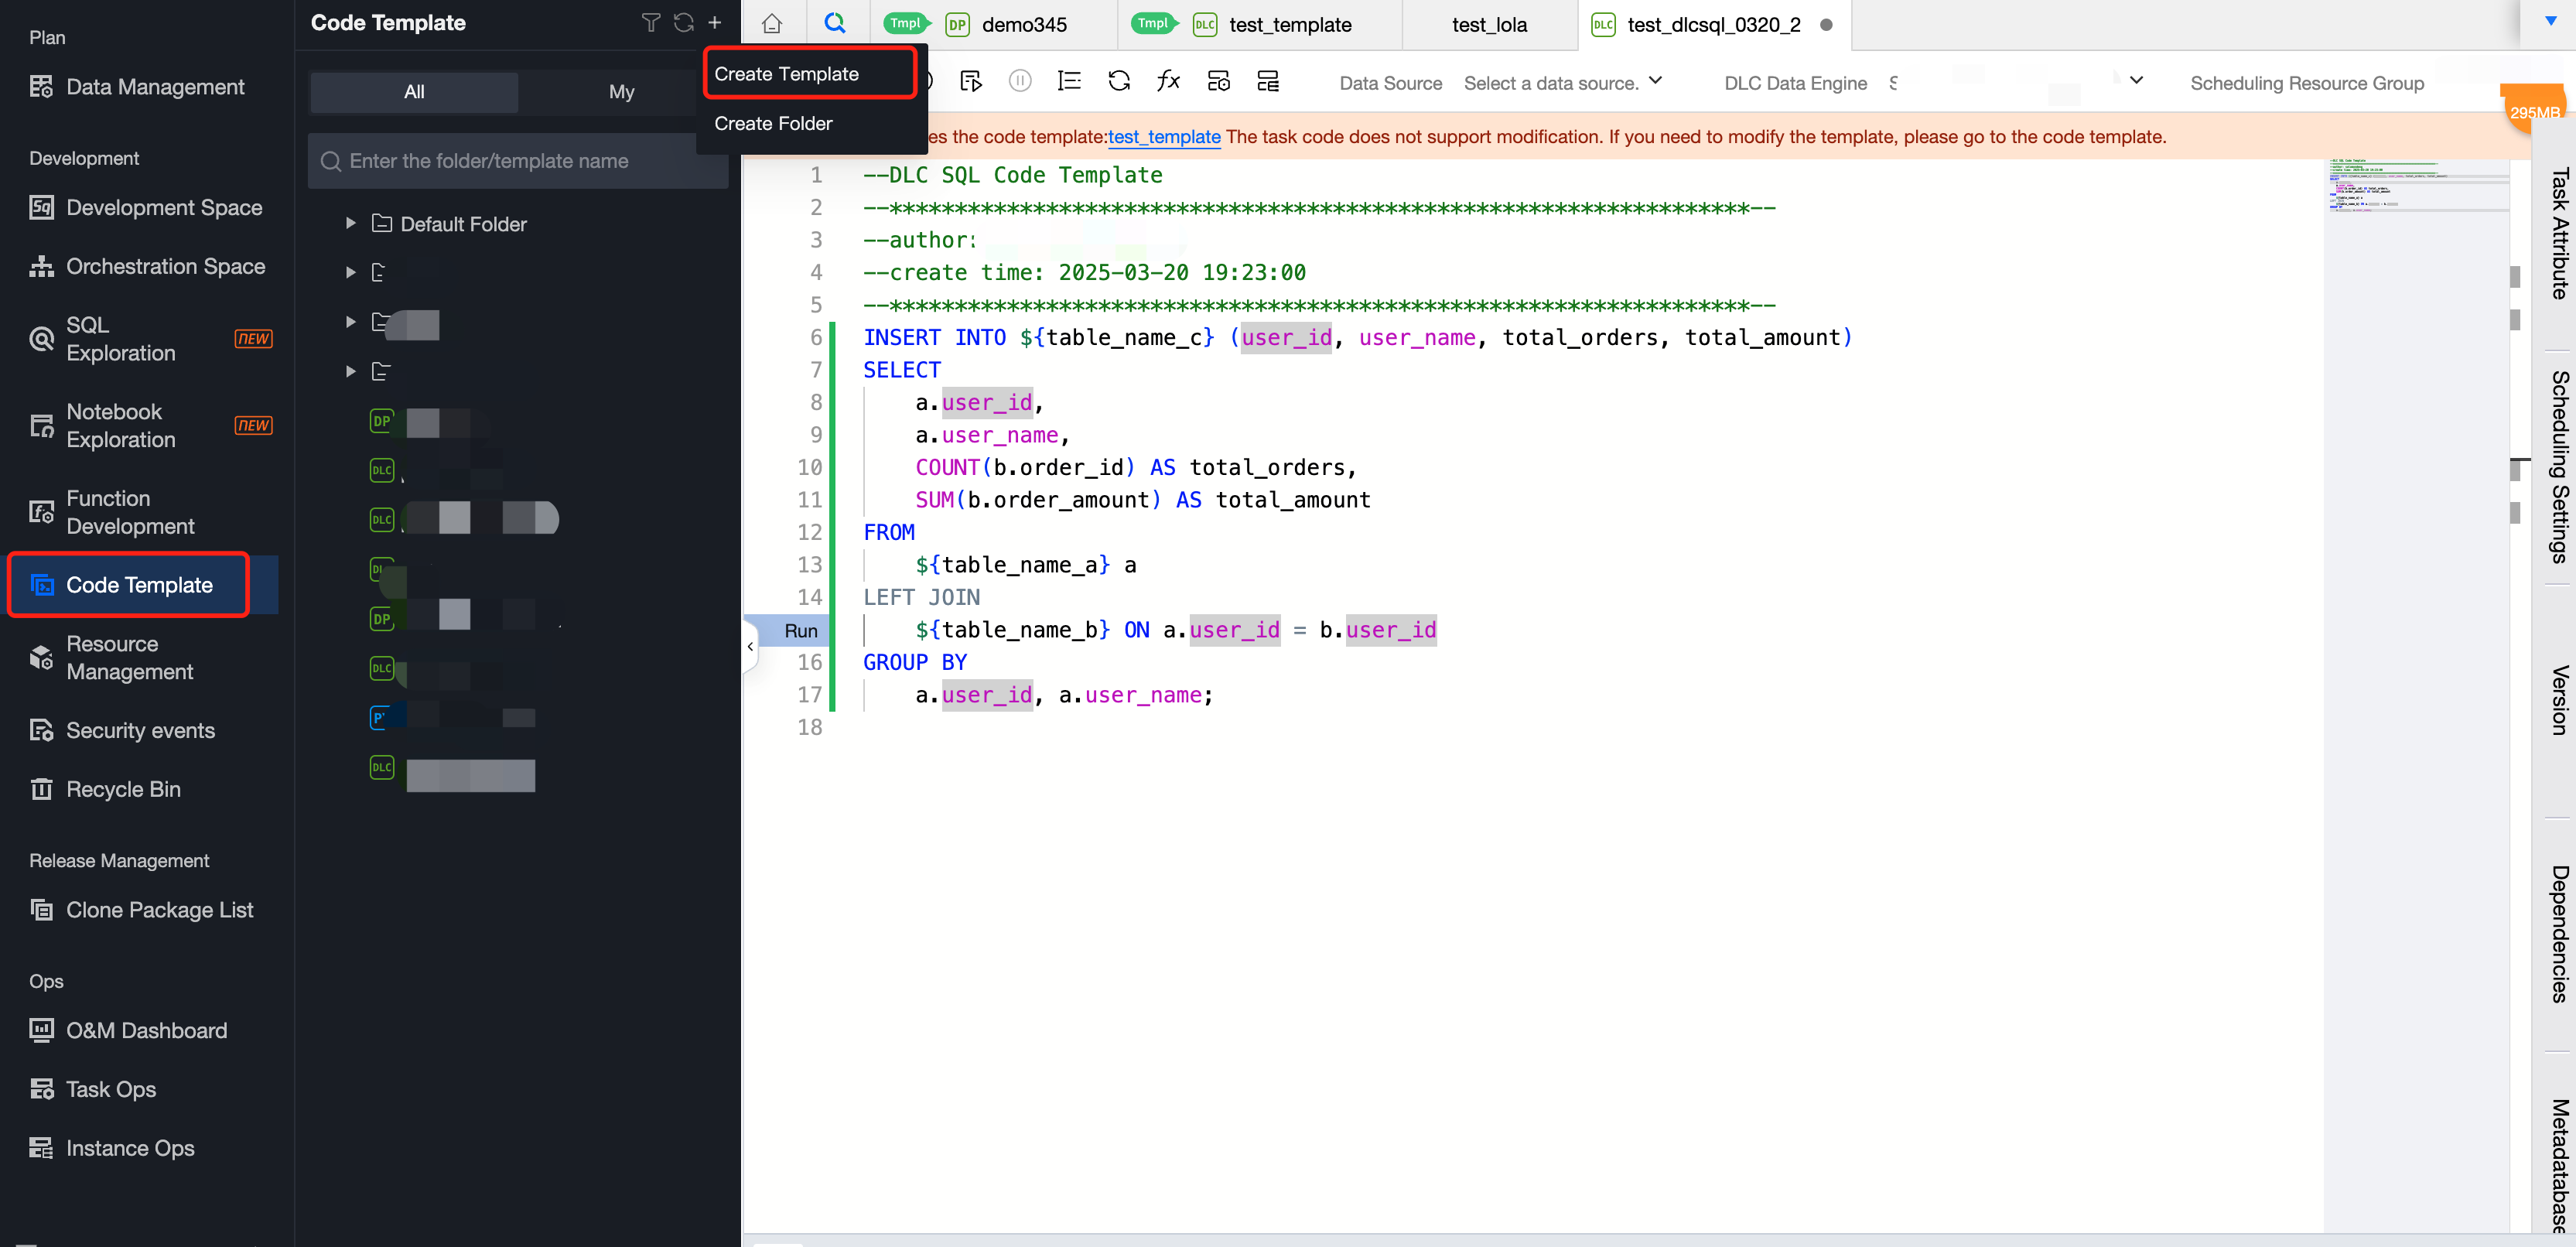Select the All filter toggle

point(414,92)
